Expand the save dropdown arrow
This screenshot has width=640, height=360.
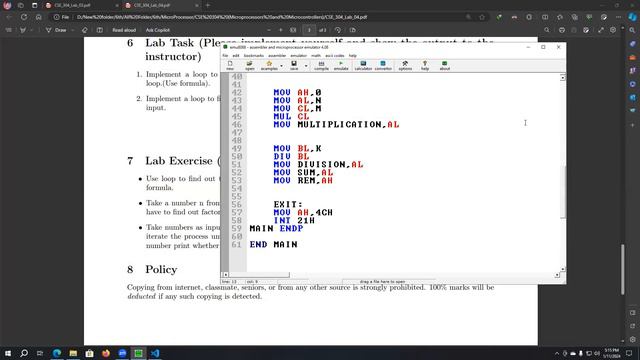coord(306,66)
